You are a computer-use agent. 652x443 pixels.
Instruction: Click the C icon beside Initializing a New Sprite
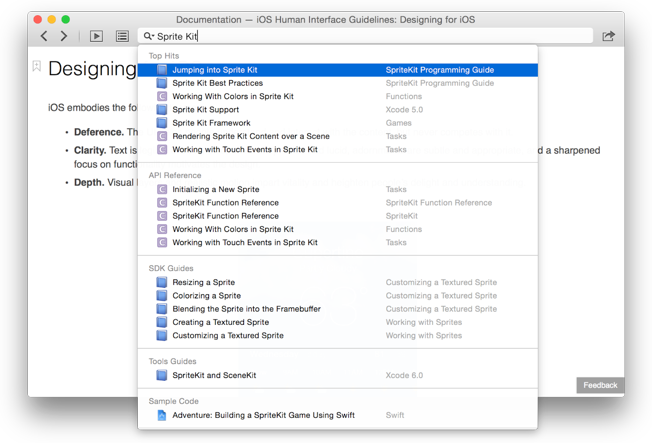point(162,190)
